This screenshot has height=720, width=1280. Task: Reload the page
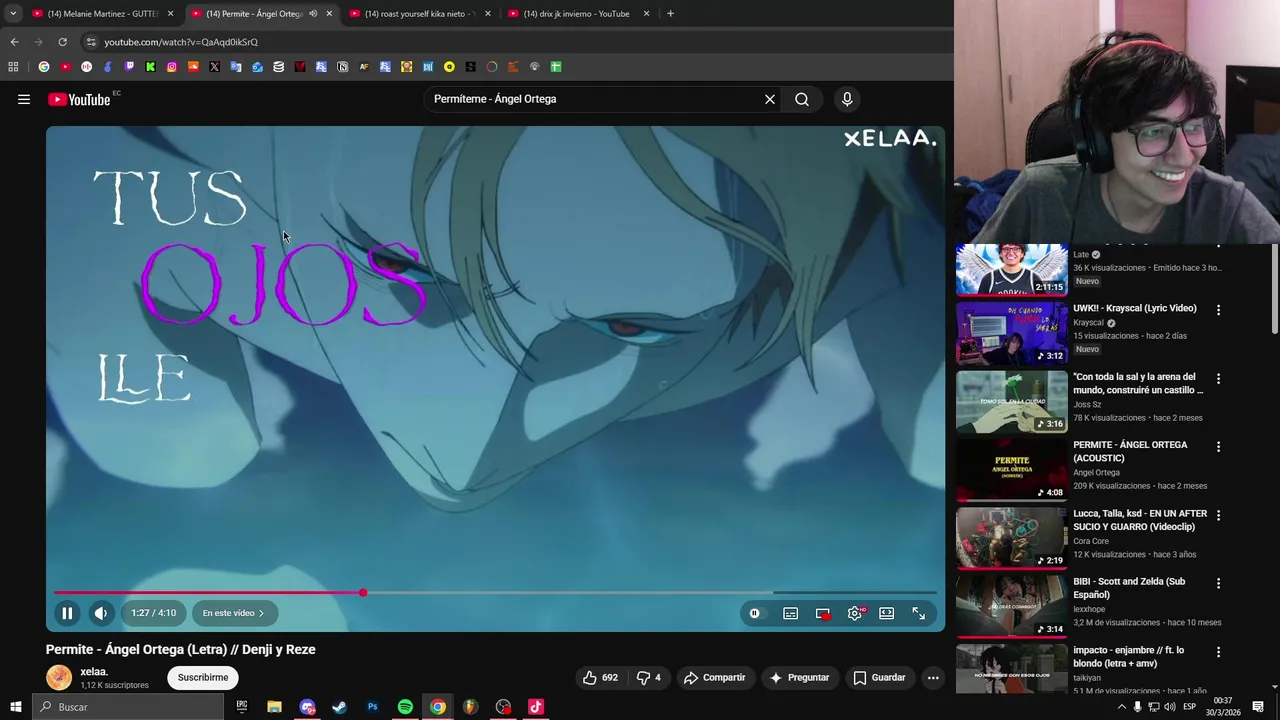62,42
